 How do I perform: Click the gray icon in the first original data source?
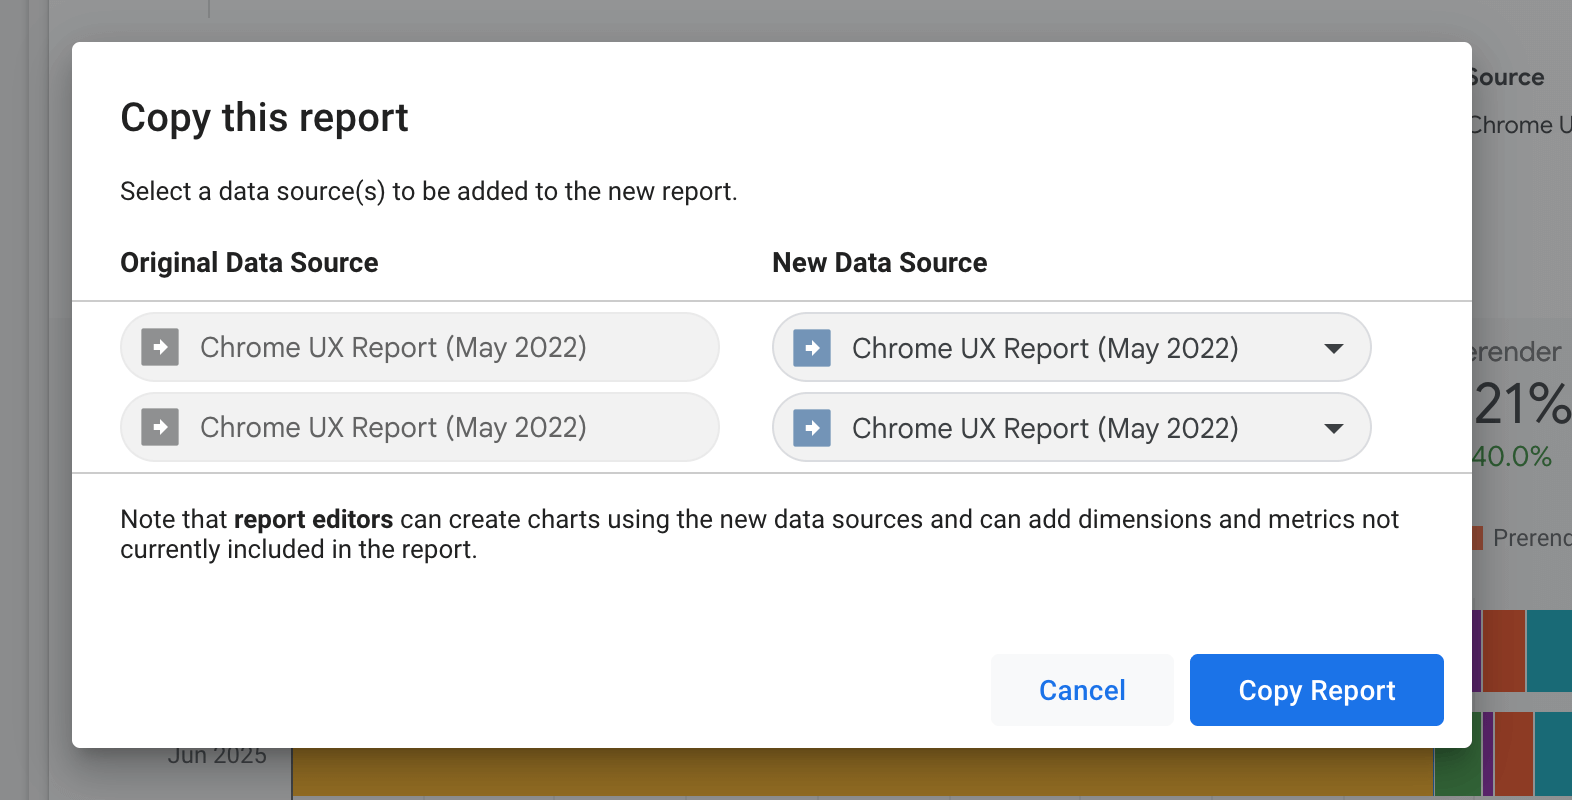click(x=160, y=348)
